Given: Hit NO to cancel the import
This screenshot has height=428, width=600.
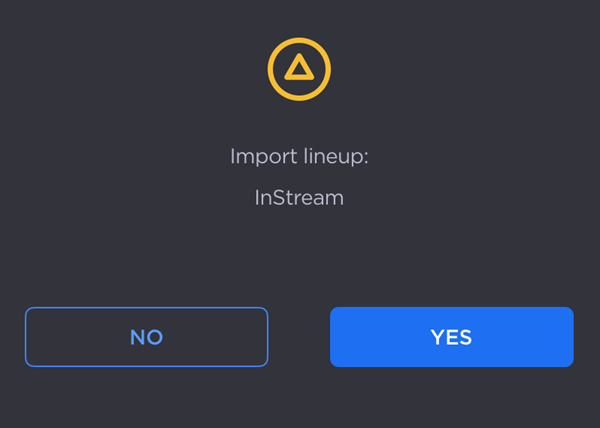Looking at the screenshot, I should [146, 337].
